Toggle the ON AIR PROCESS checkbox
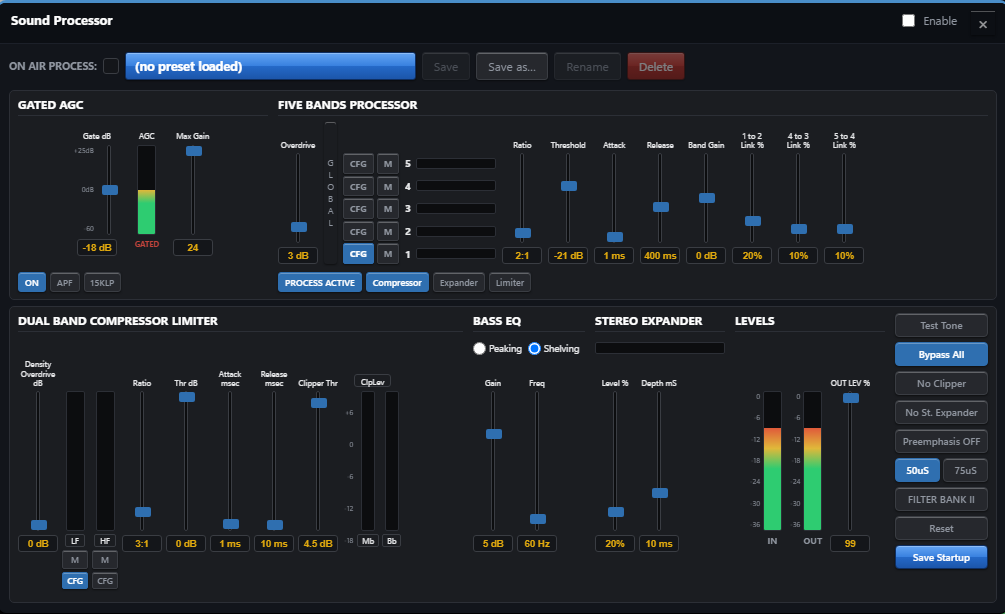 (x=111, y=66)
